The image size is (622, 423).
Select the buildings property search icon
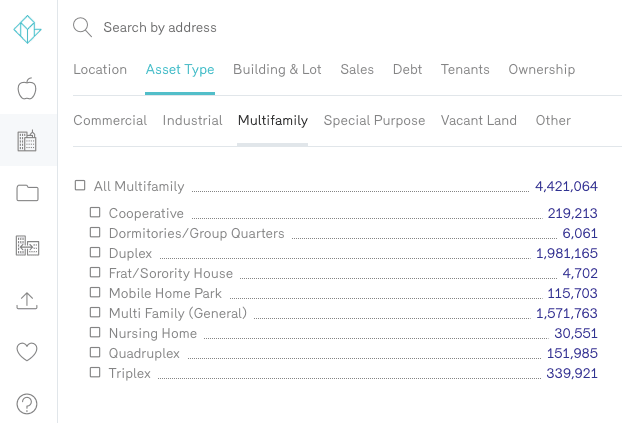[28, 141]
